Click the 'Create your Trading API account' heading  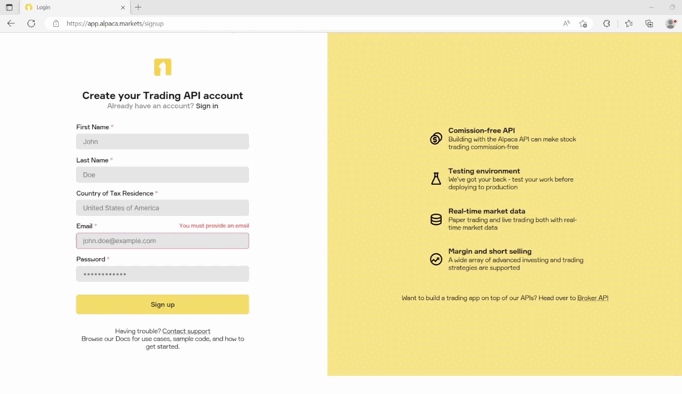pyautogui.click(x=163, y=95)
